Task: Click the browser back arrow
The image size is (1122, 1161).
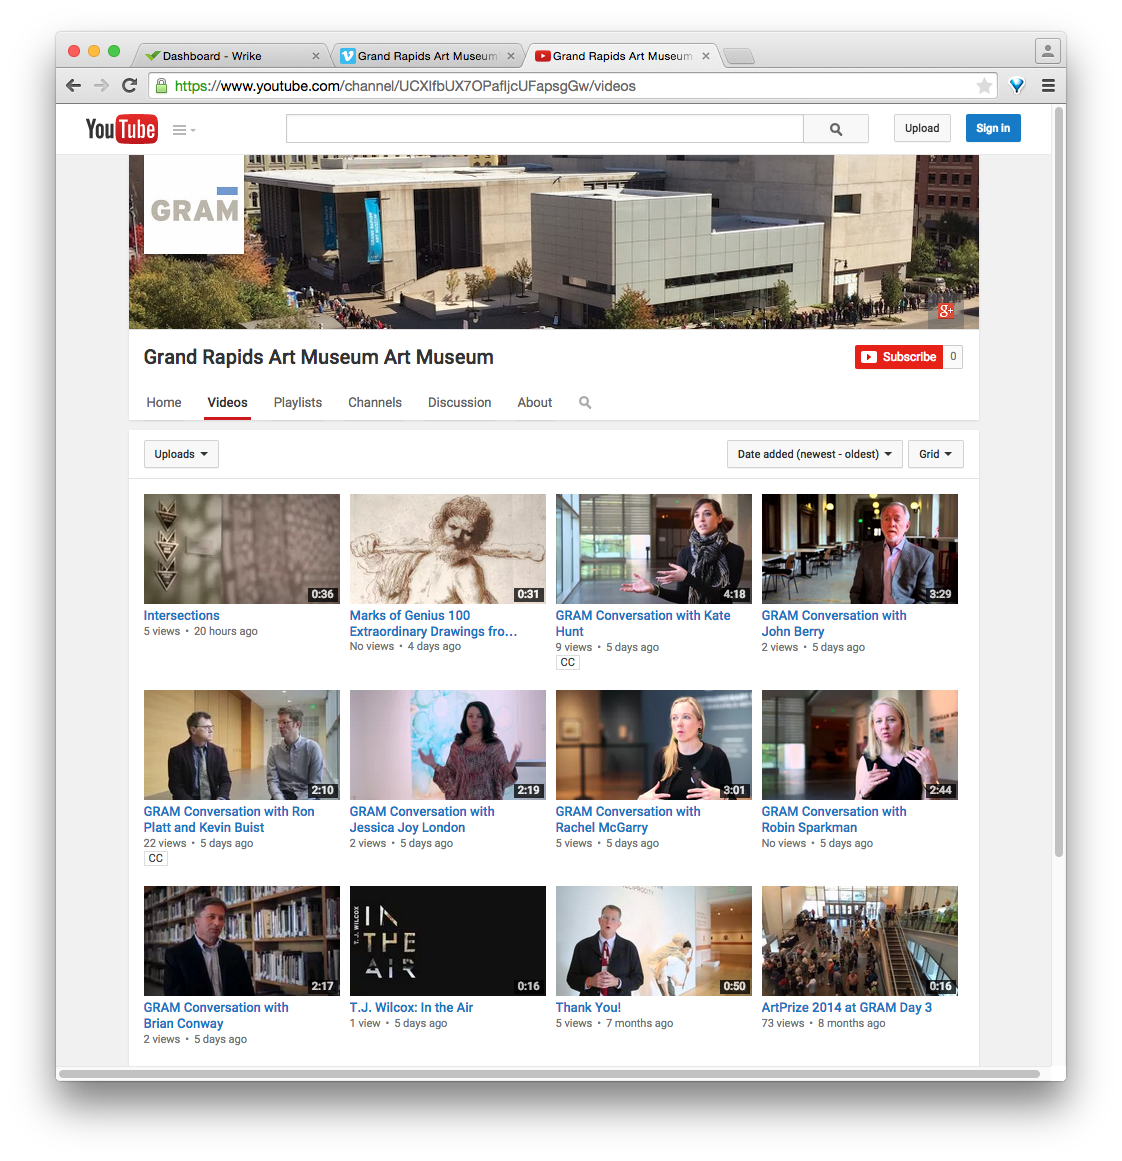Action: (x=73, y=86)
